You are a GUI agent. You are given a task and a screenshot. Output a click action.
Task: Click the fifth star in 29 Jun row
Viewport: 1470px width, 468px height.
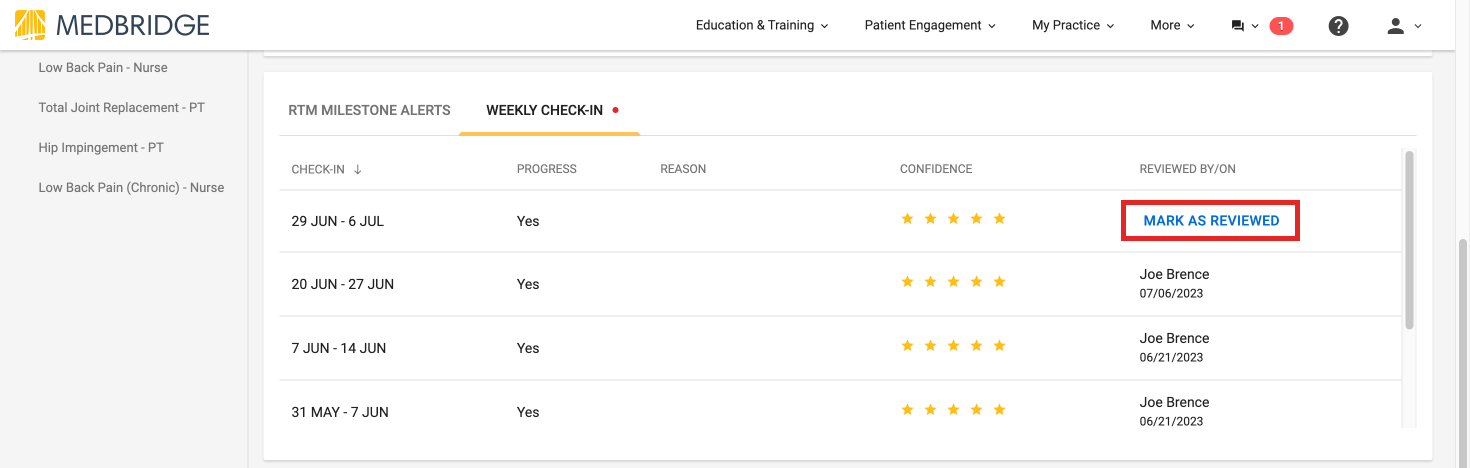coord(999,219)
